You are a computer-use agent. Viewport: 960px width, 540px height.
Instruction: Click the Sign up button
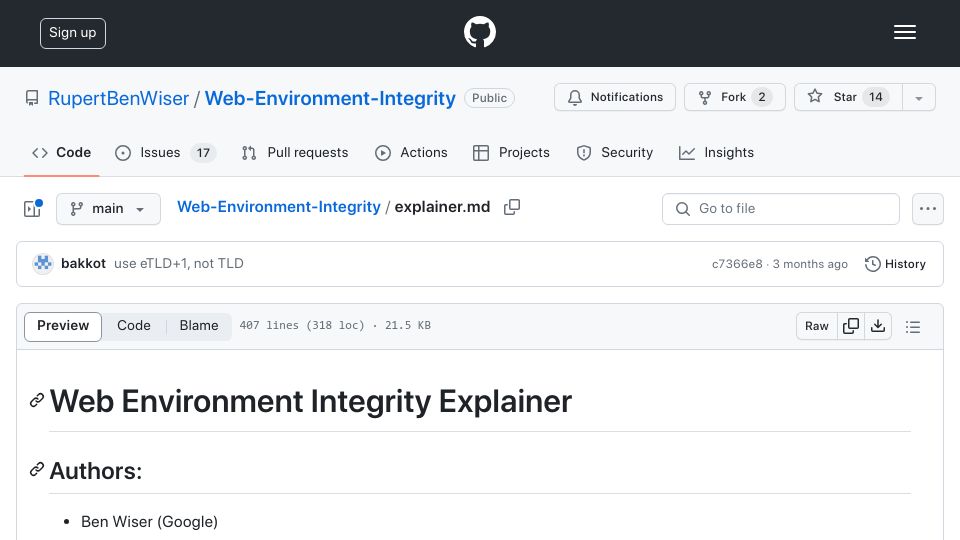click(73, 33)
